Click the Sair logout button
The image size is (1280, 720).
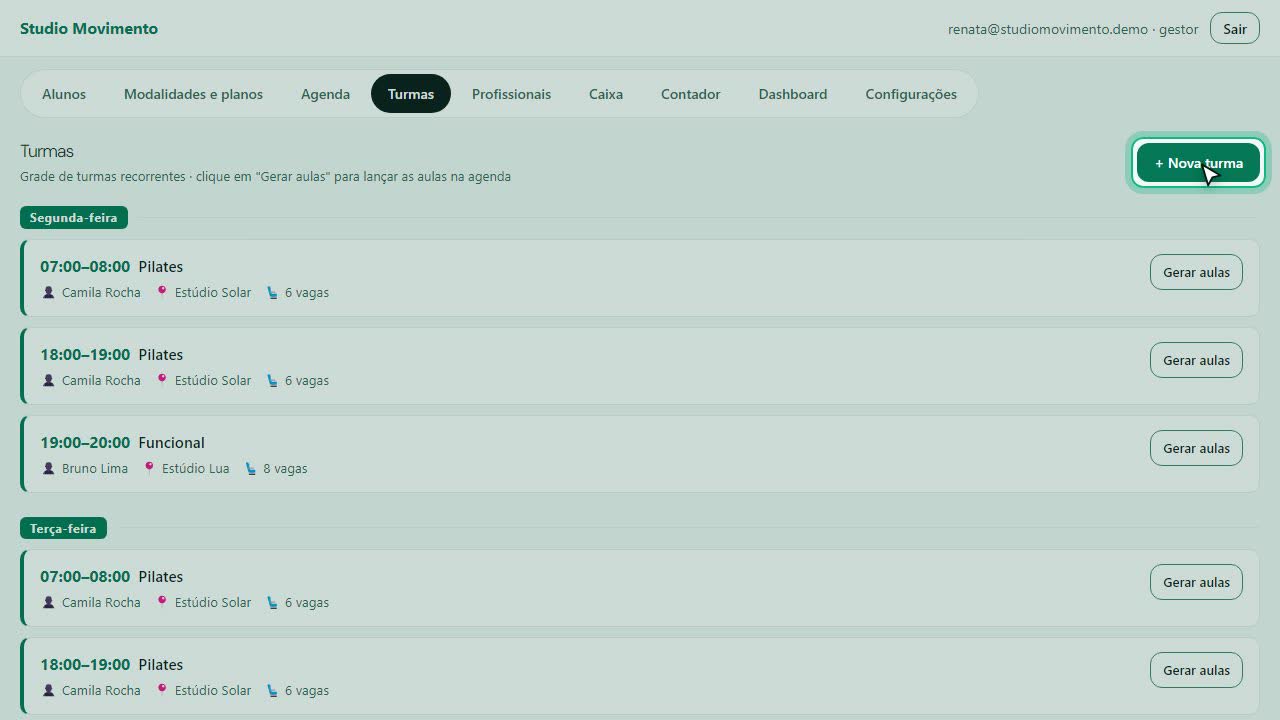pos(1235,29)
